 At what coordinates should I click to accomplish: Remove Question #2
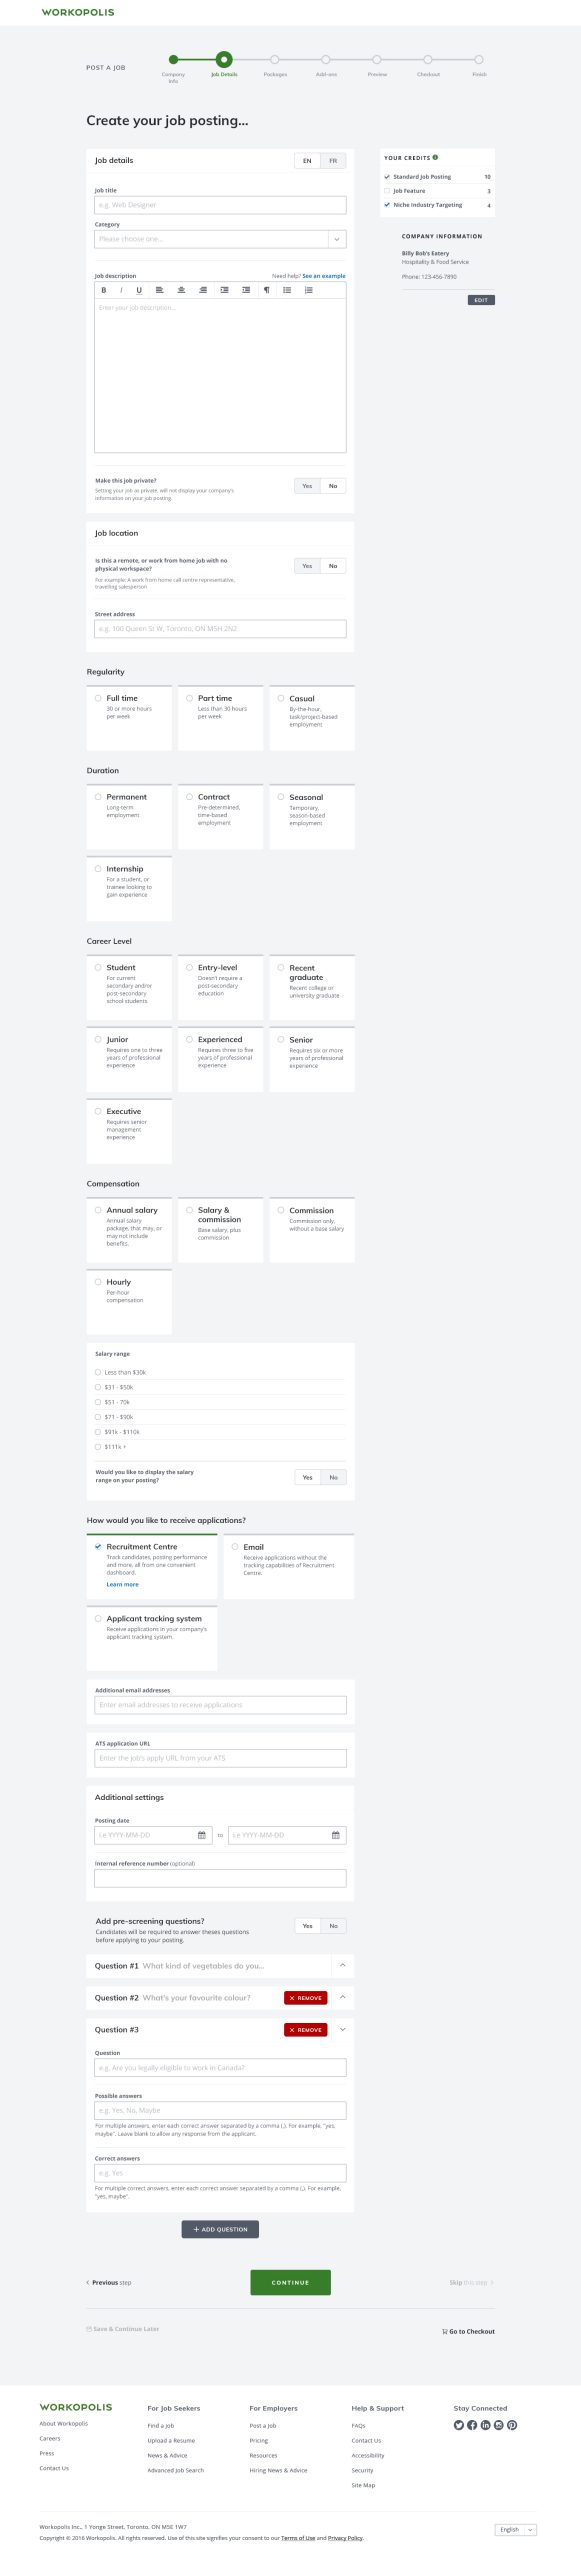pyautogui.click(x=306, y=1997)
